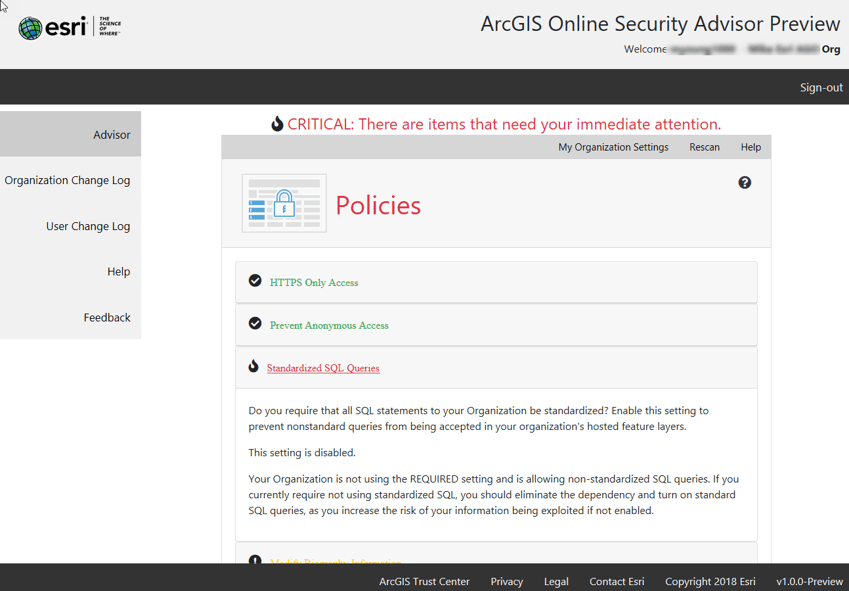Click the ArcGIS Online Security Advisor Preview title
The image size is (849, 591).
click(661, 24)
